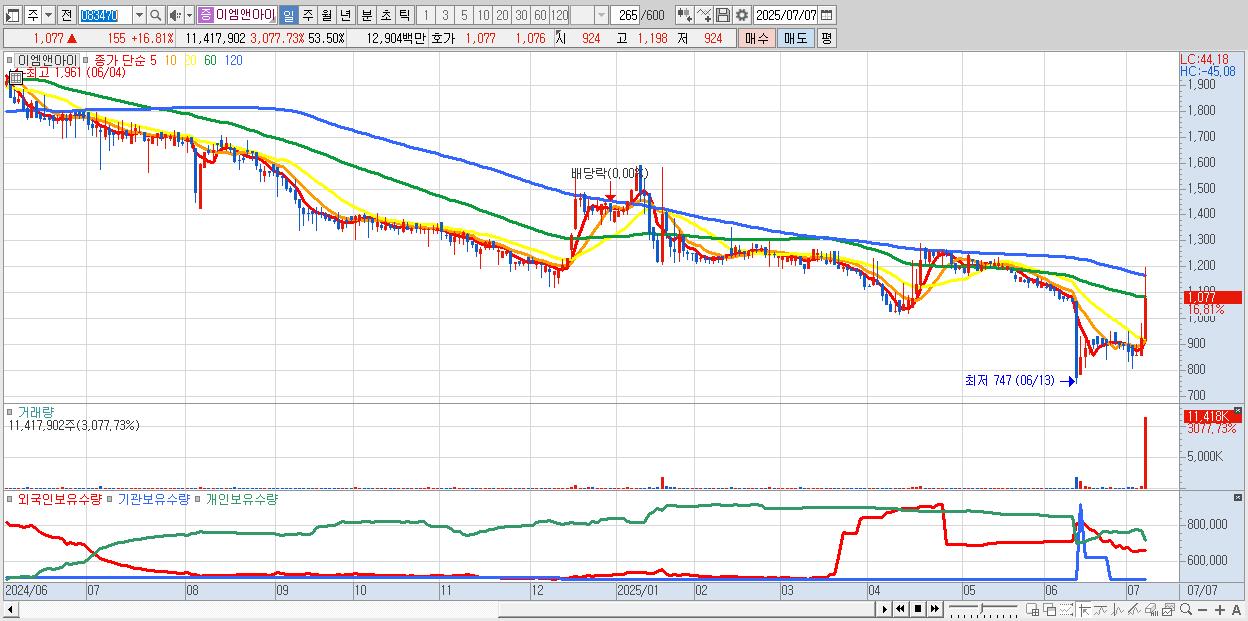Click the save chart floppy icon
Screen dimensions: 1248x621
pyautogui.click(x=722, y=15)
